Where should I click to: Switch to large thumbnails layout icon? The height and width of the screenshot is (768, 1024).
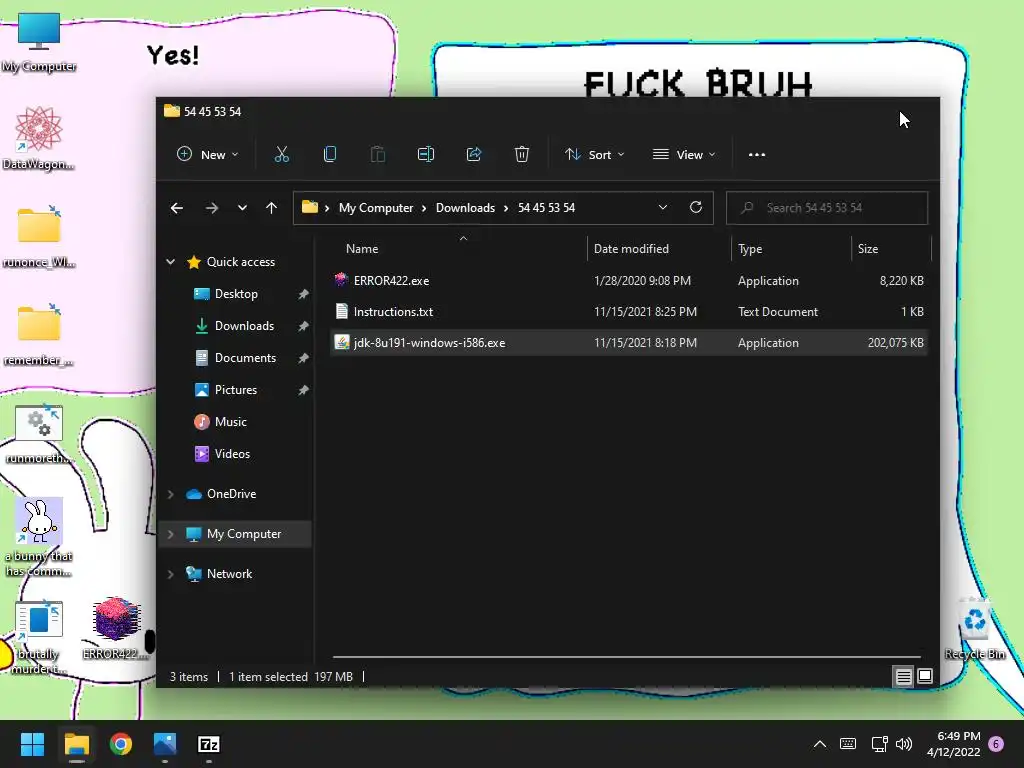925,677
